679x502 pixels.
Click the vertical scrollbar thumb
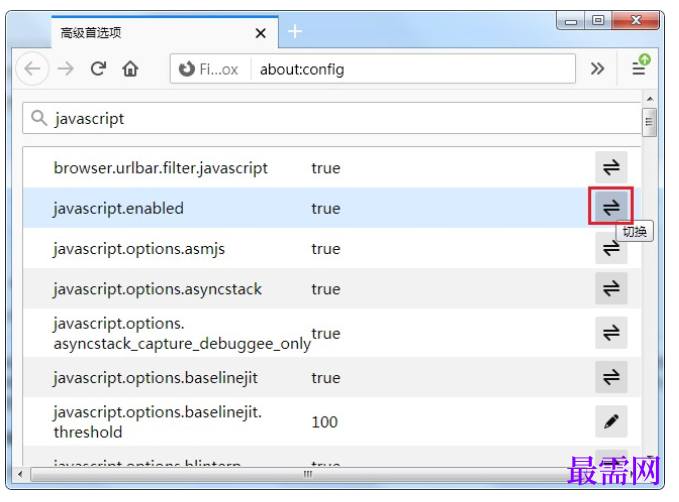tap(649, 122)
